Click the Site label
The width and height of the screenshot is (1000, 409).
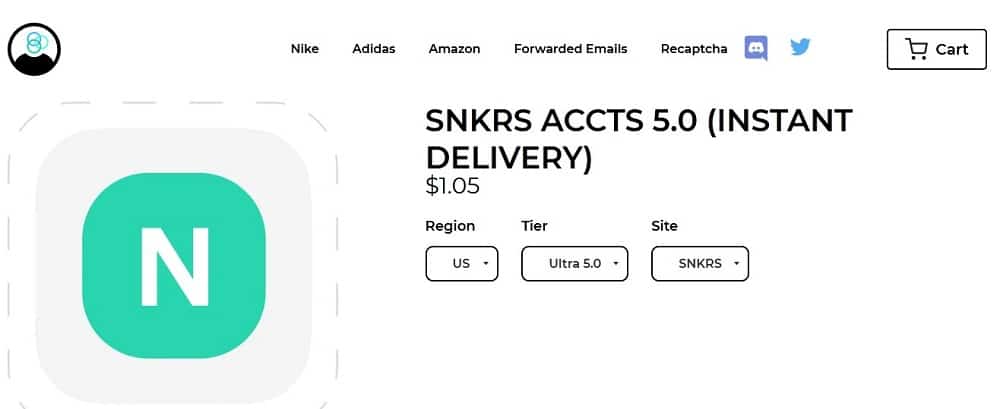[665, 226]
